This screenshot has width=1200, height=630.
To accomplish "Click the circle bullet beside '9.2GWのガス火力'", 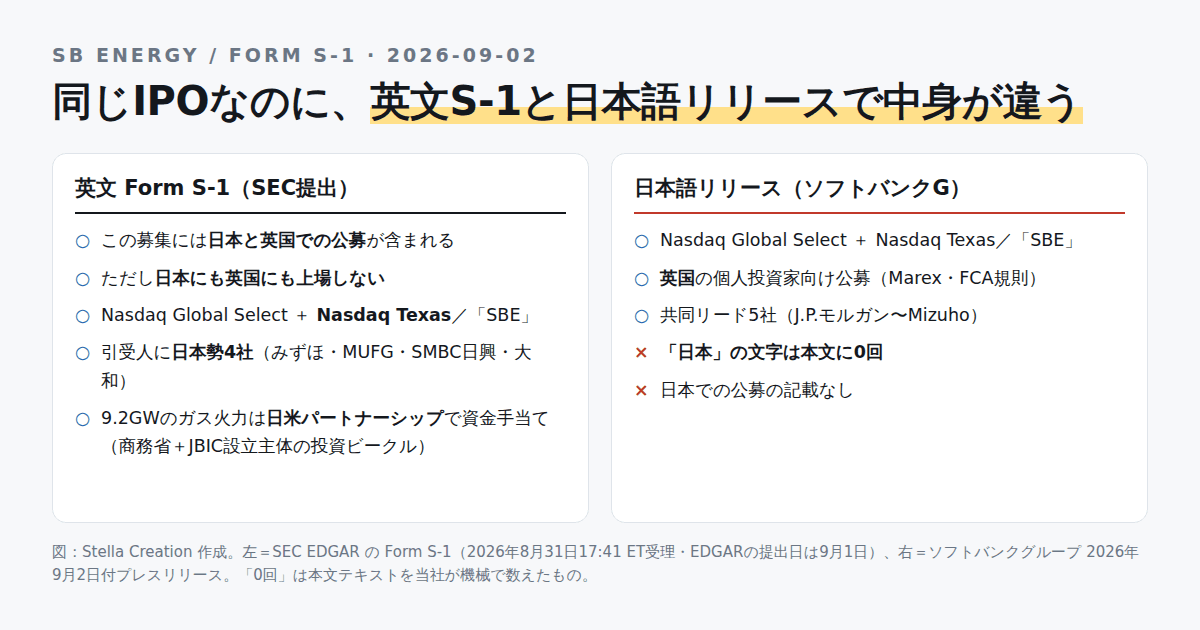I will click(x=82, y=419).
